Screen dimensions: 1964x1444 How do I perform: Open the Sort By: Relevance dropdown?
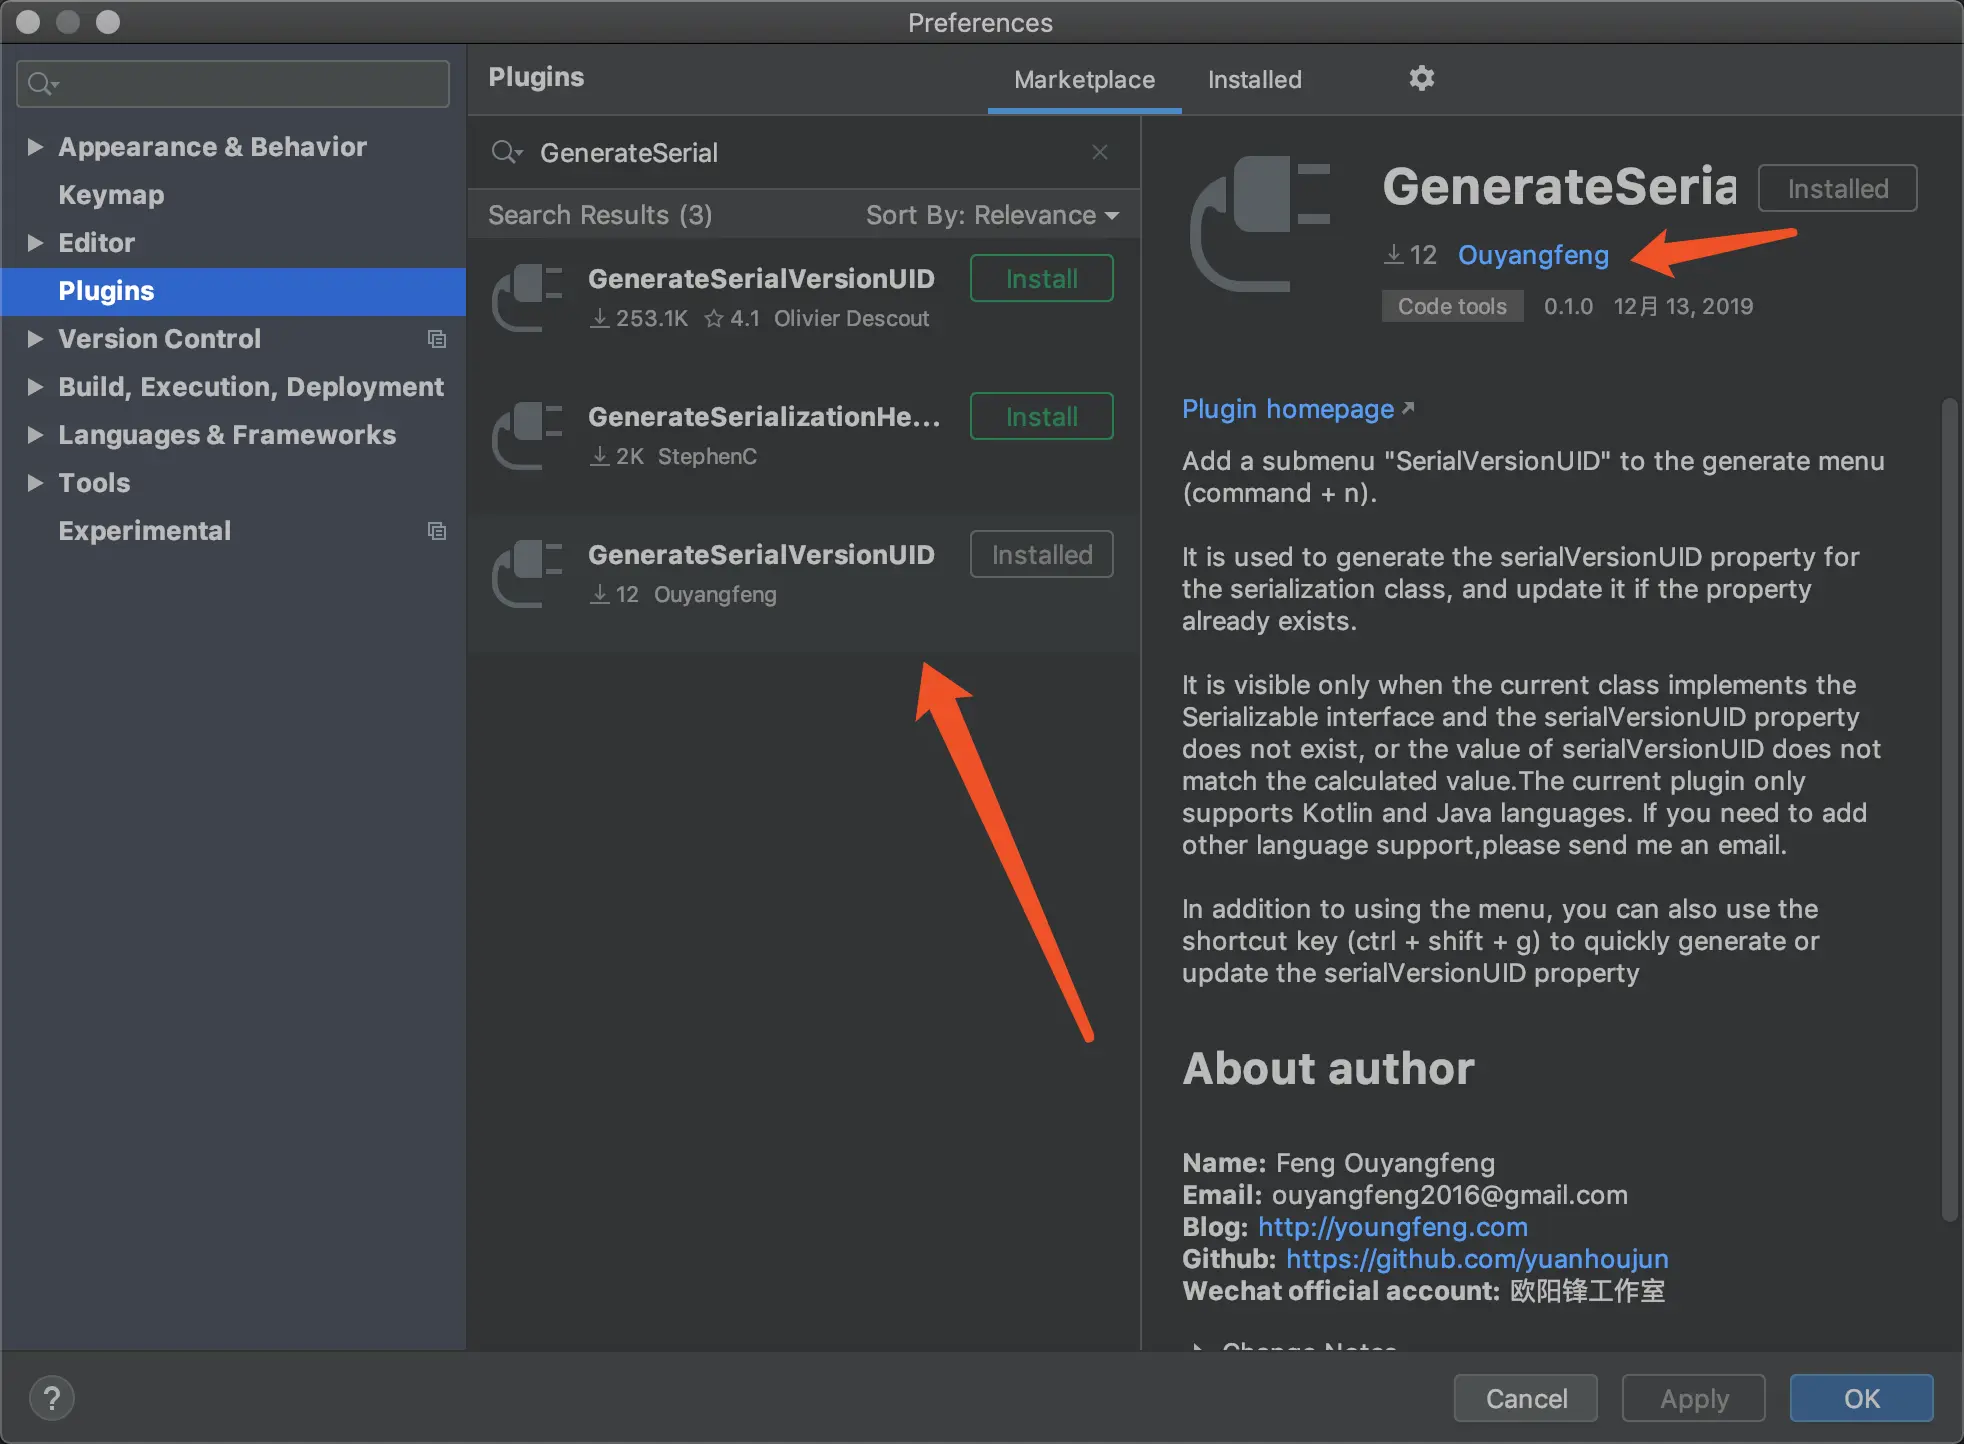point(991,215)
